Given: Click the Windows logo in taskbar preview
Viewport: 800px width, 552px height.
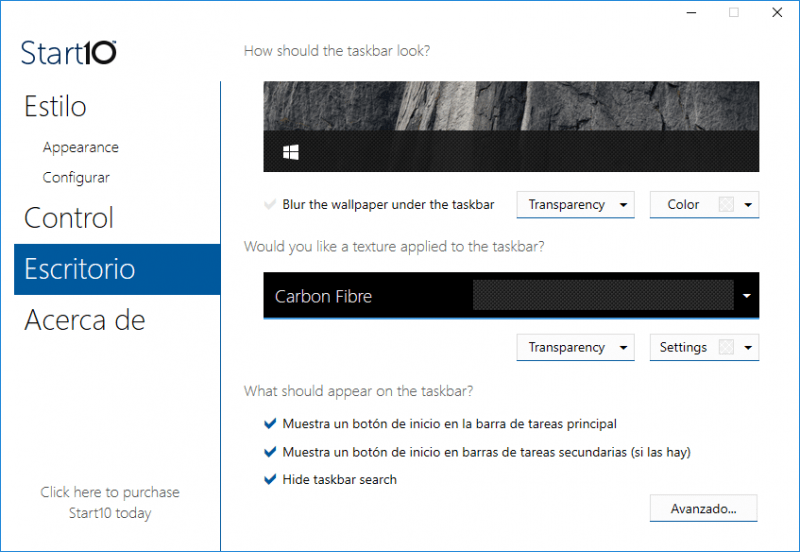Looking at the screenshot, I should pos(292,153).
